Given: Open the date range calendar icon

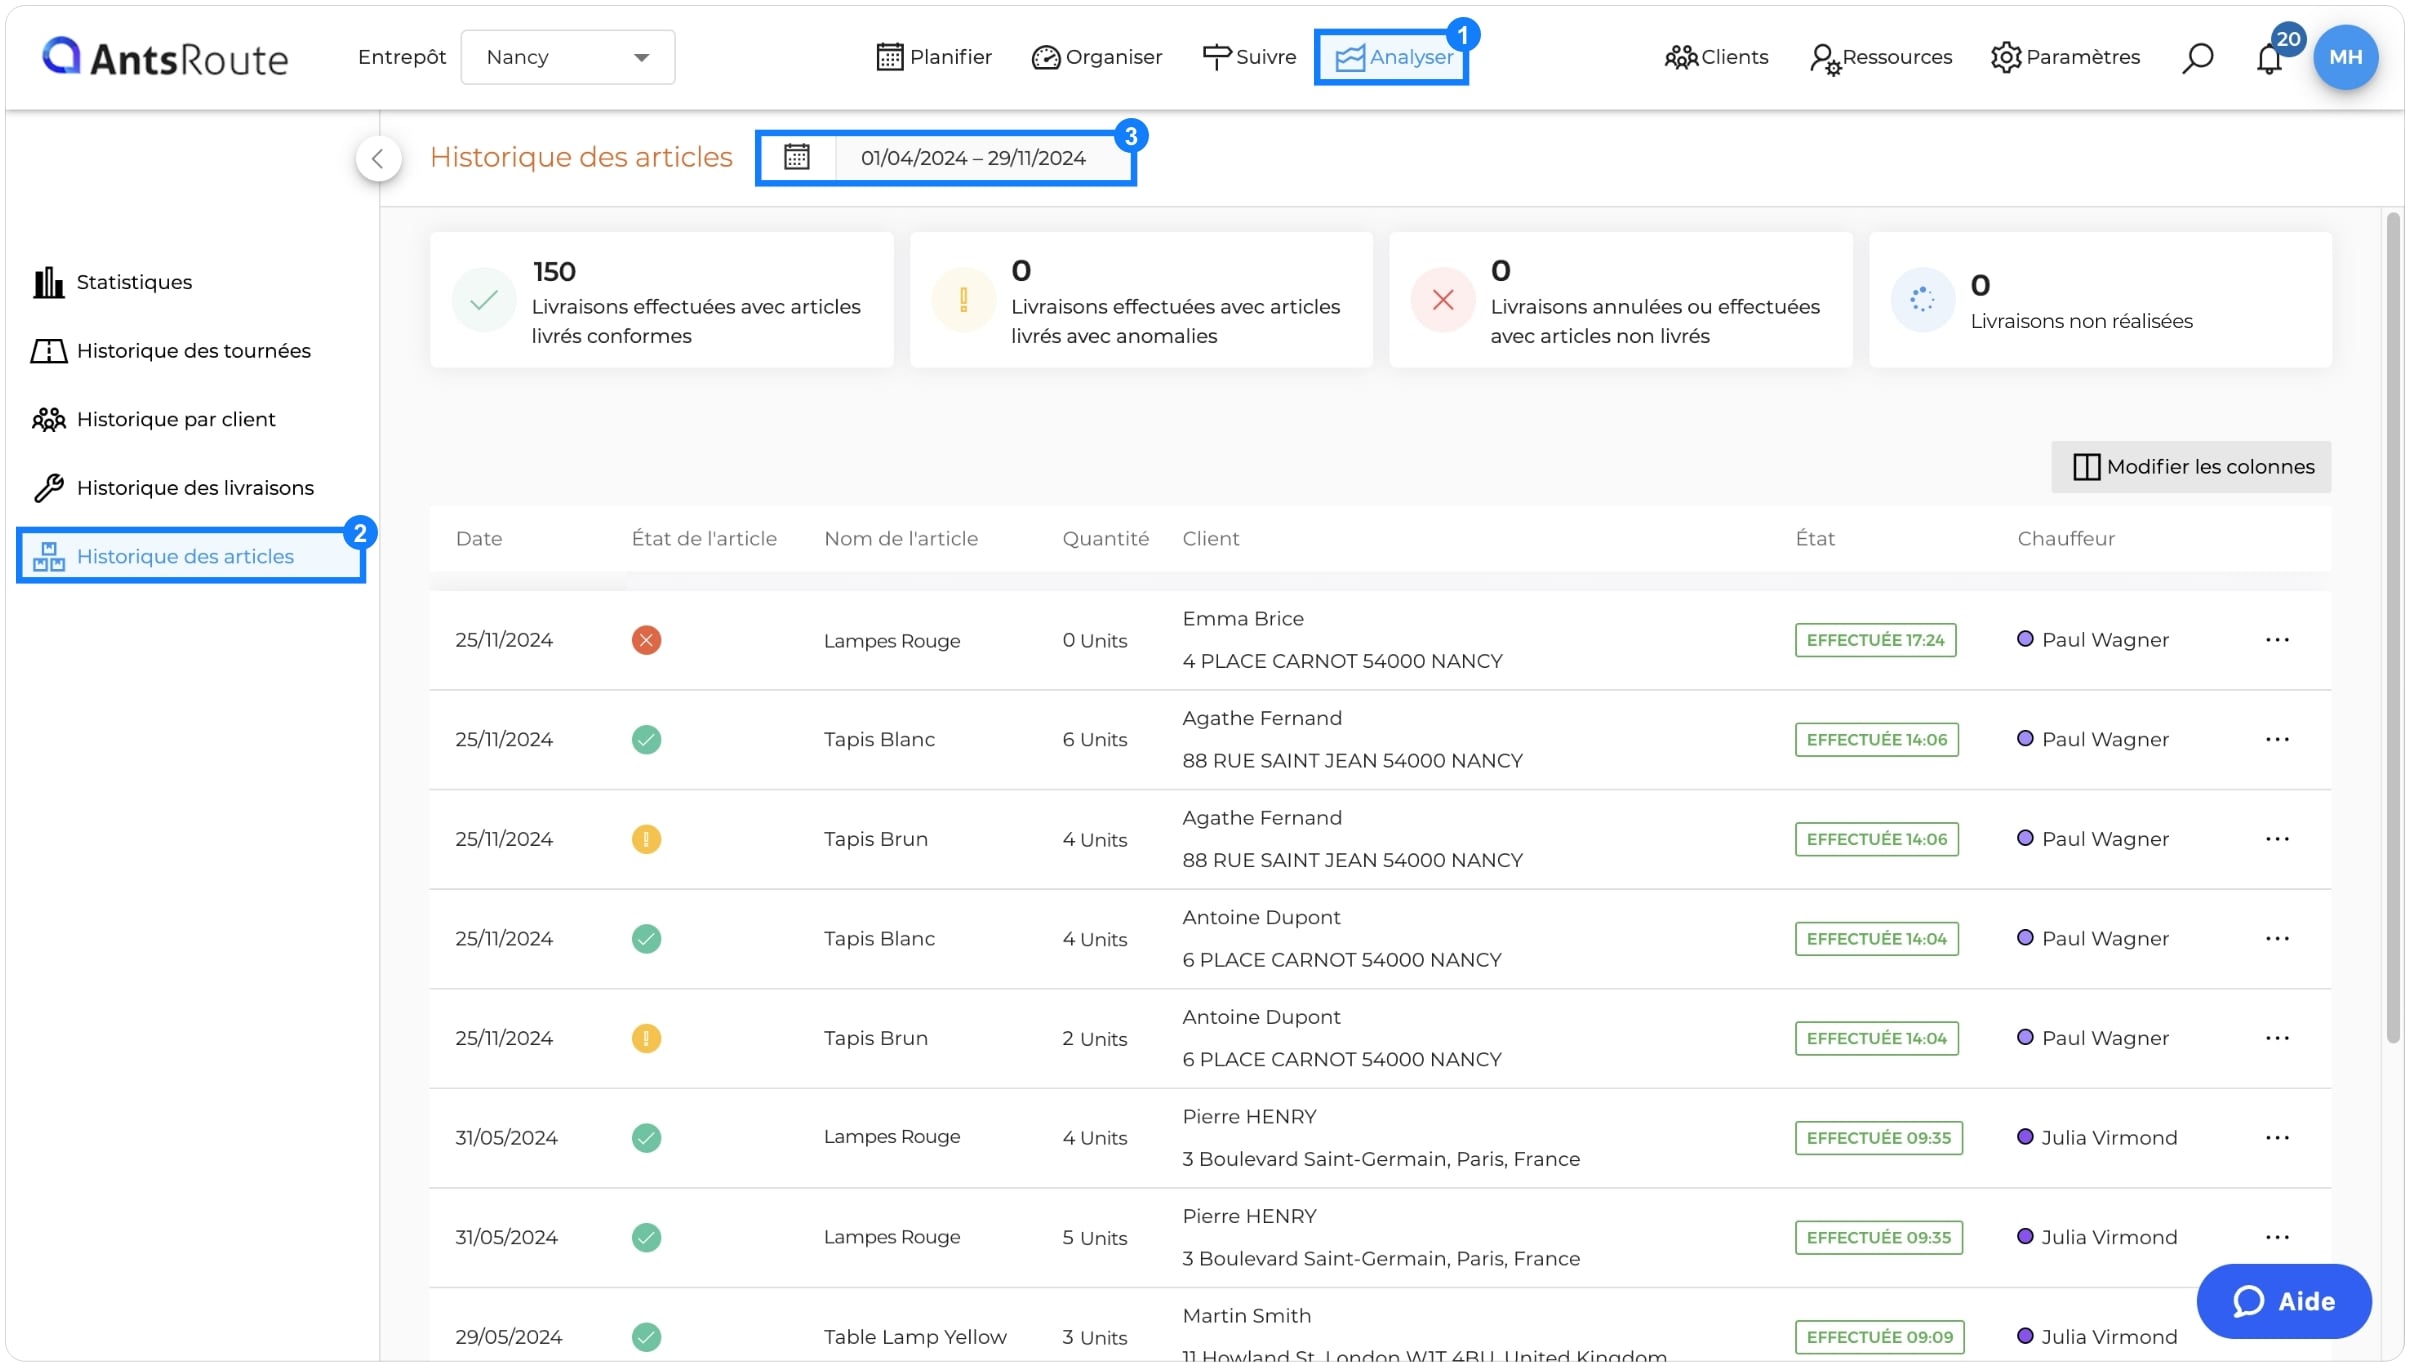Looking at the screenshot, I should click(797, 157).
